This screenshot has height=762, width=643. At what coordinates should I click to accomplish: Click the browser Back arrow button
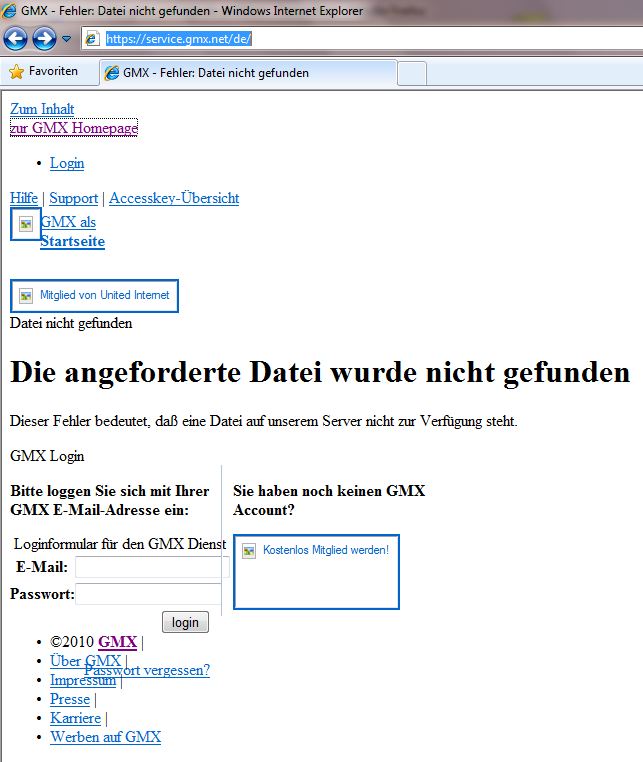point(15,38)
